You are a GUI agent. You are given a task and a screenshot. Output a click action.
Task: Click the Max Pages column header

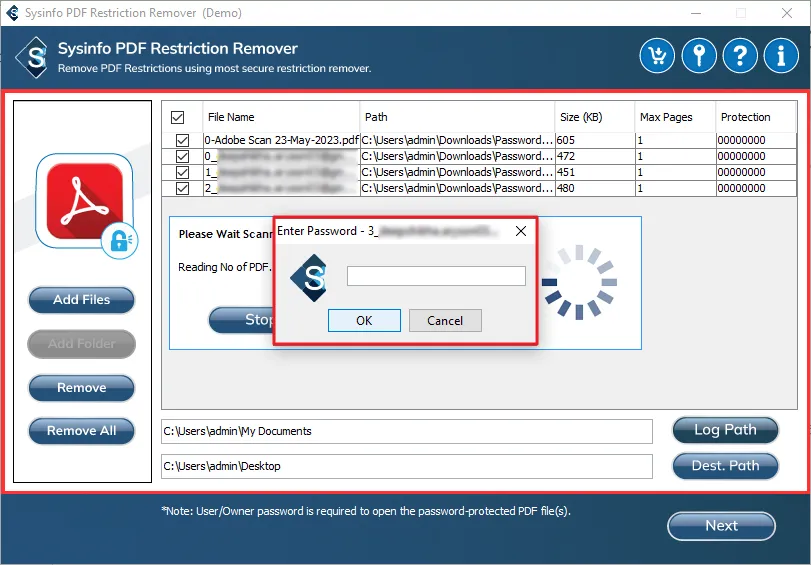[x=675, y=117]
